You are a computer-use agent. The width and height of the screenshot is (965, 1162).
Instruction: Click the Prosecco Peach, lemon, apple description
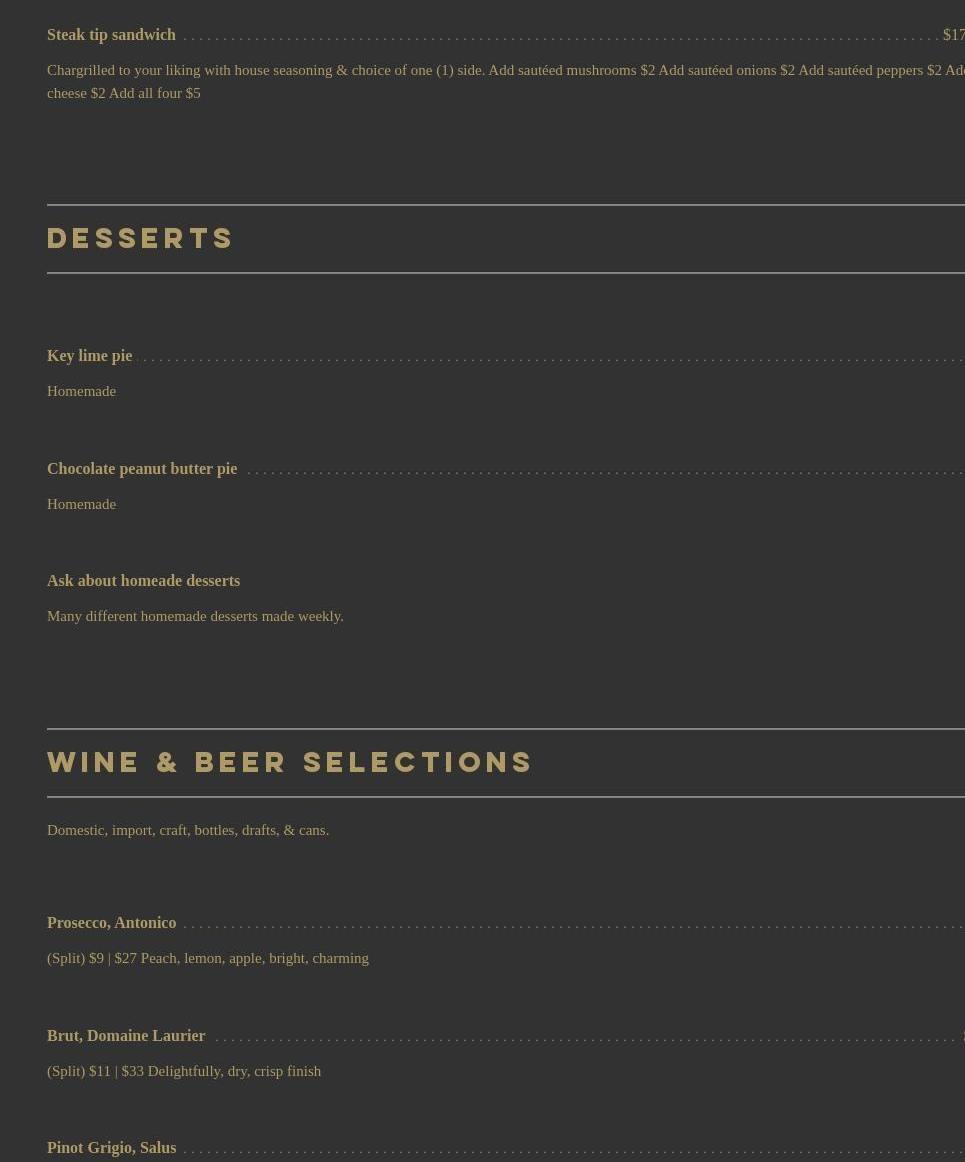208,958
